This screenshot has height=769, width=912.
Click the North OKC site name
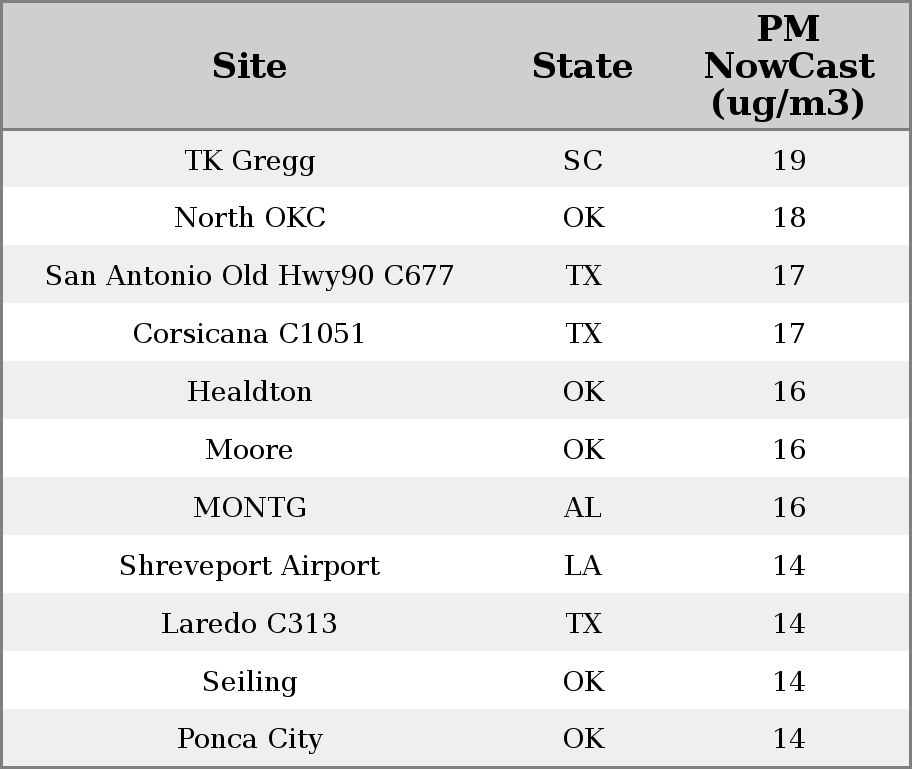pyautogui.click(x=249, y=218)
